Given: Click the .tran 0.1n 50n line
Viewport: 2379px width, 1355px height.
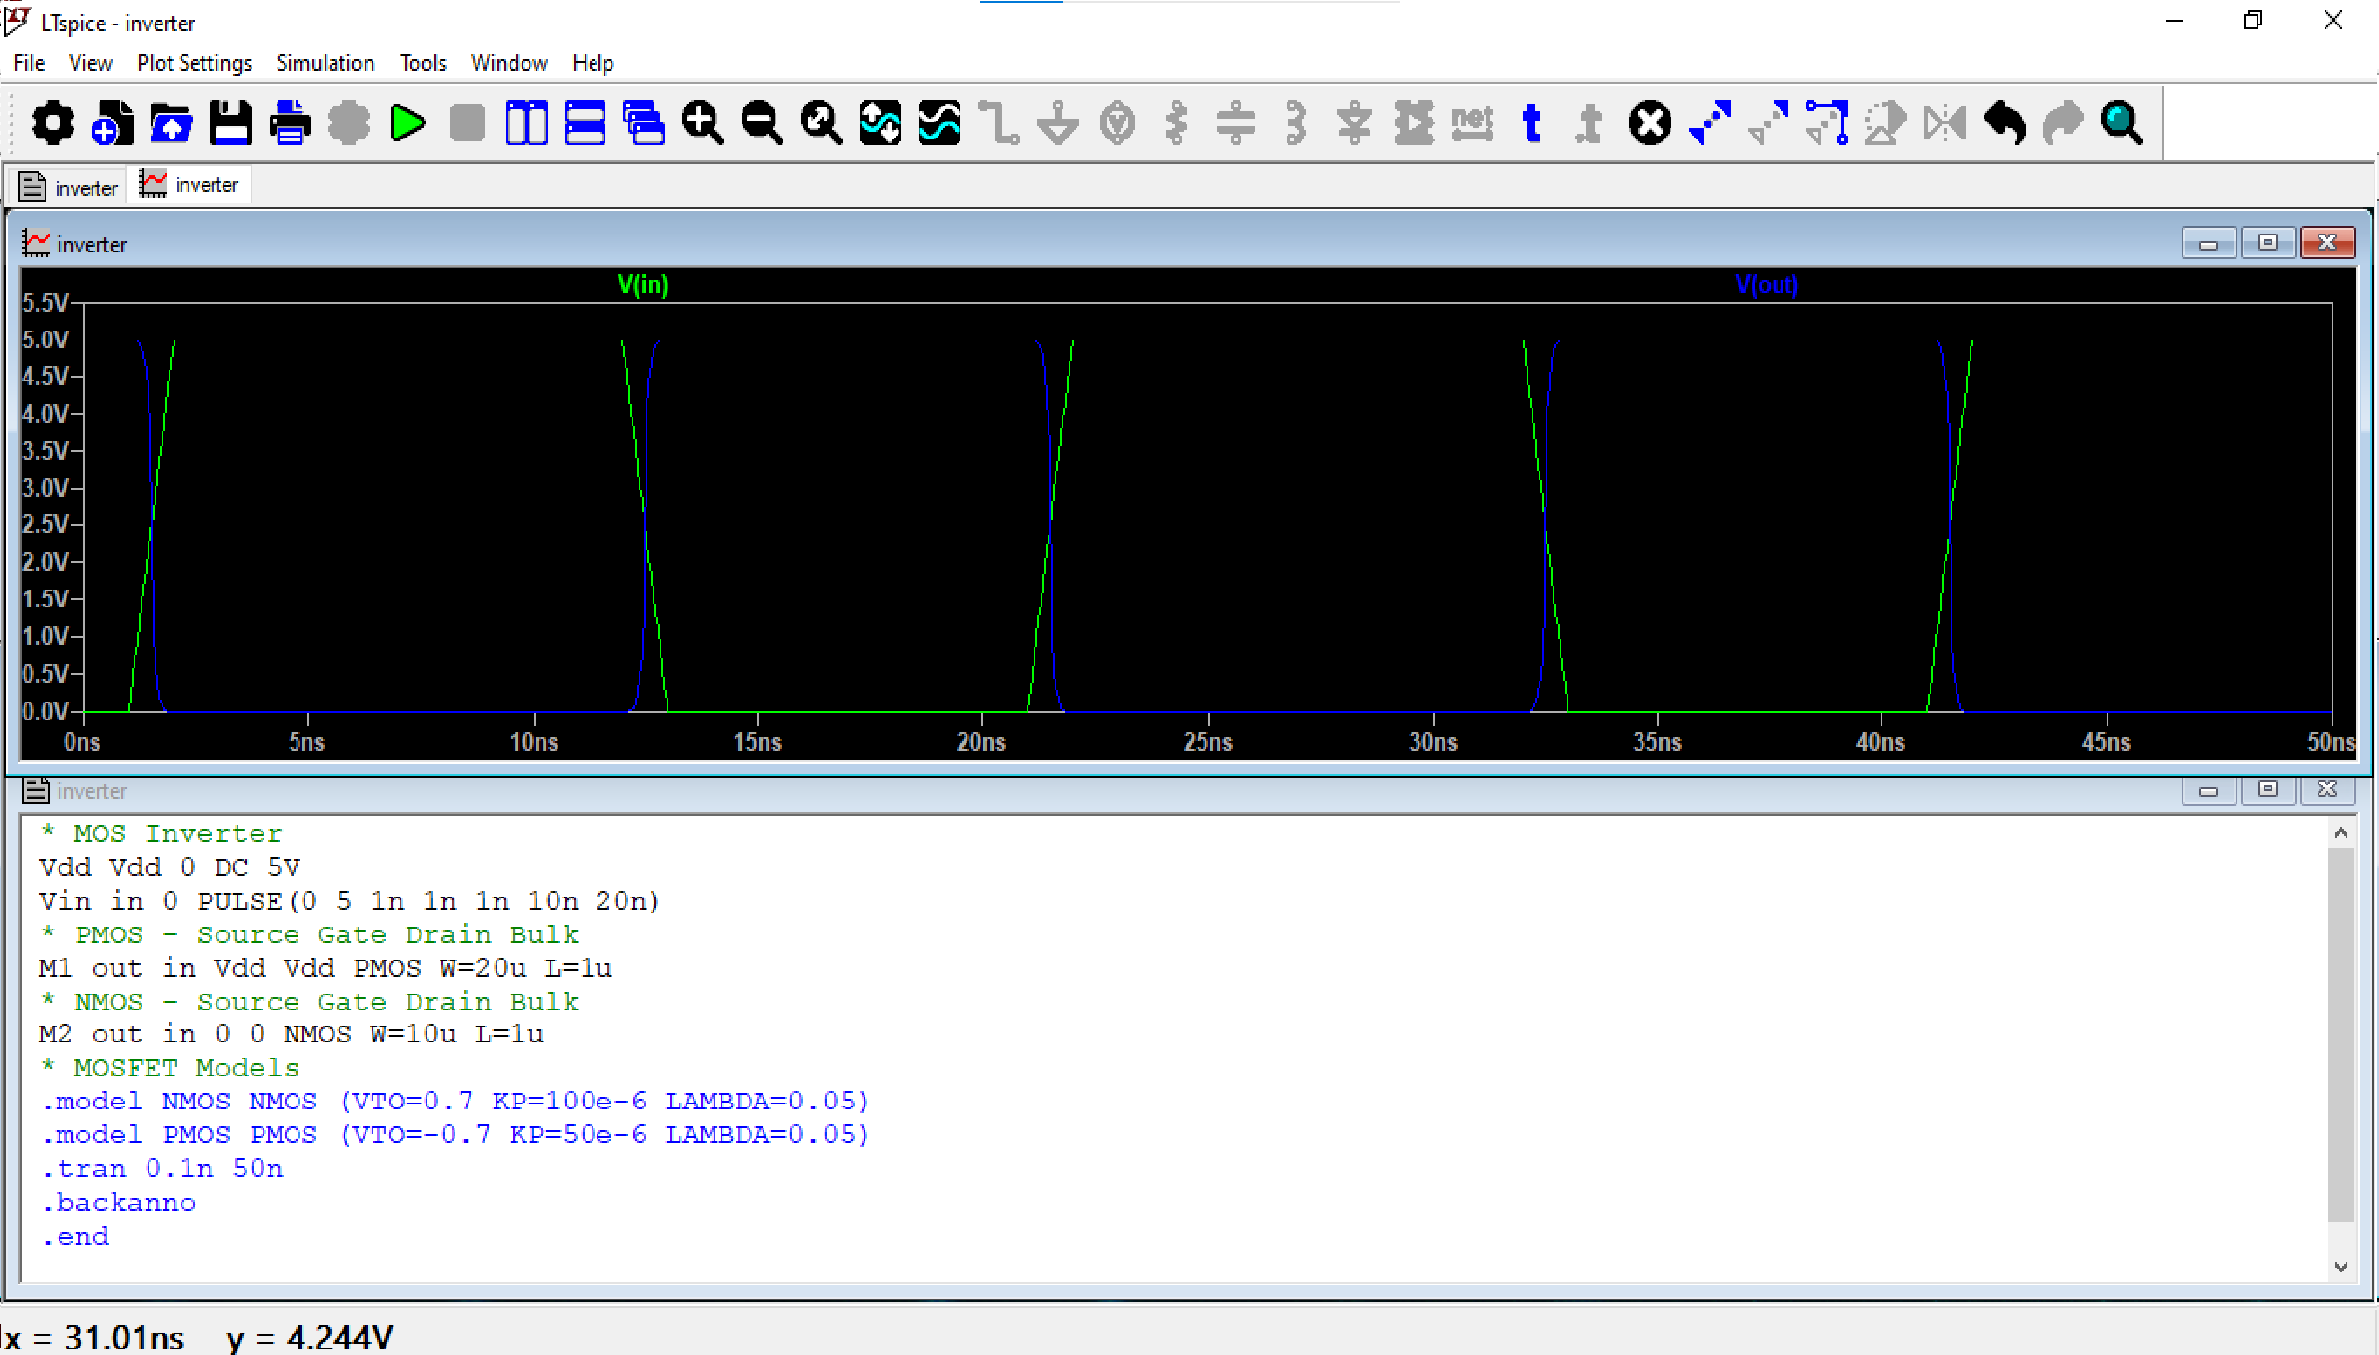Looking at the screenshot, I should point(162,1168).
